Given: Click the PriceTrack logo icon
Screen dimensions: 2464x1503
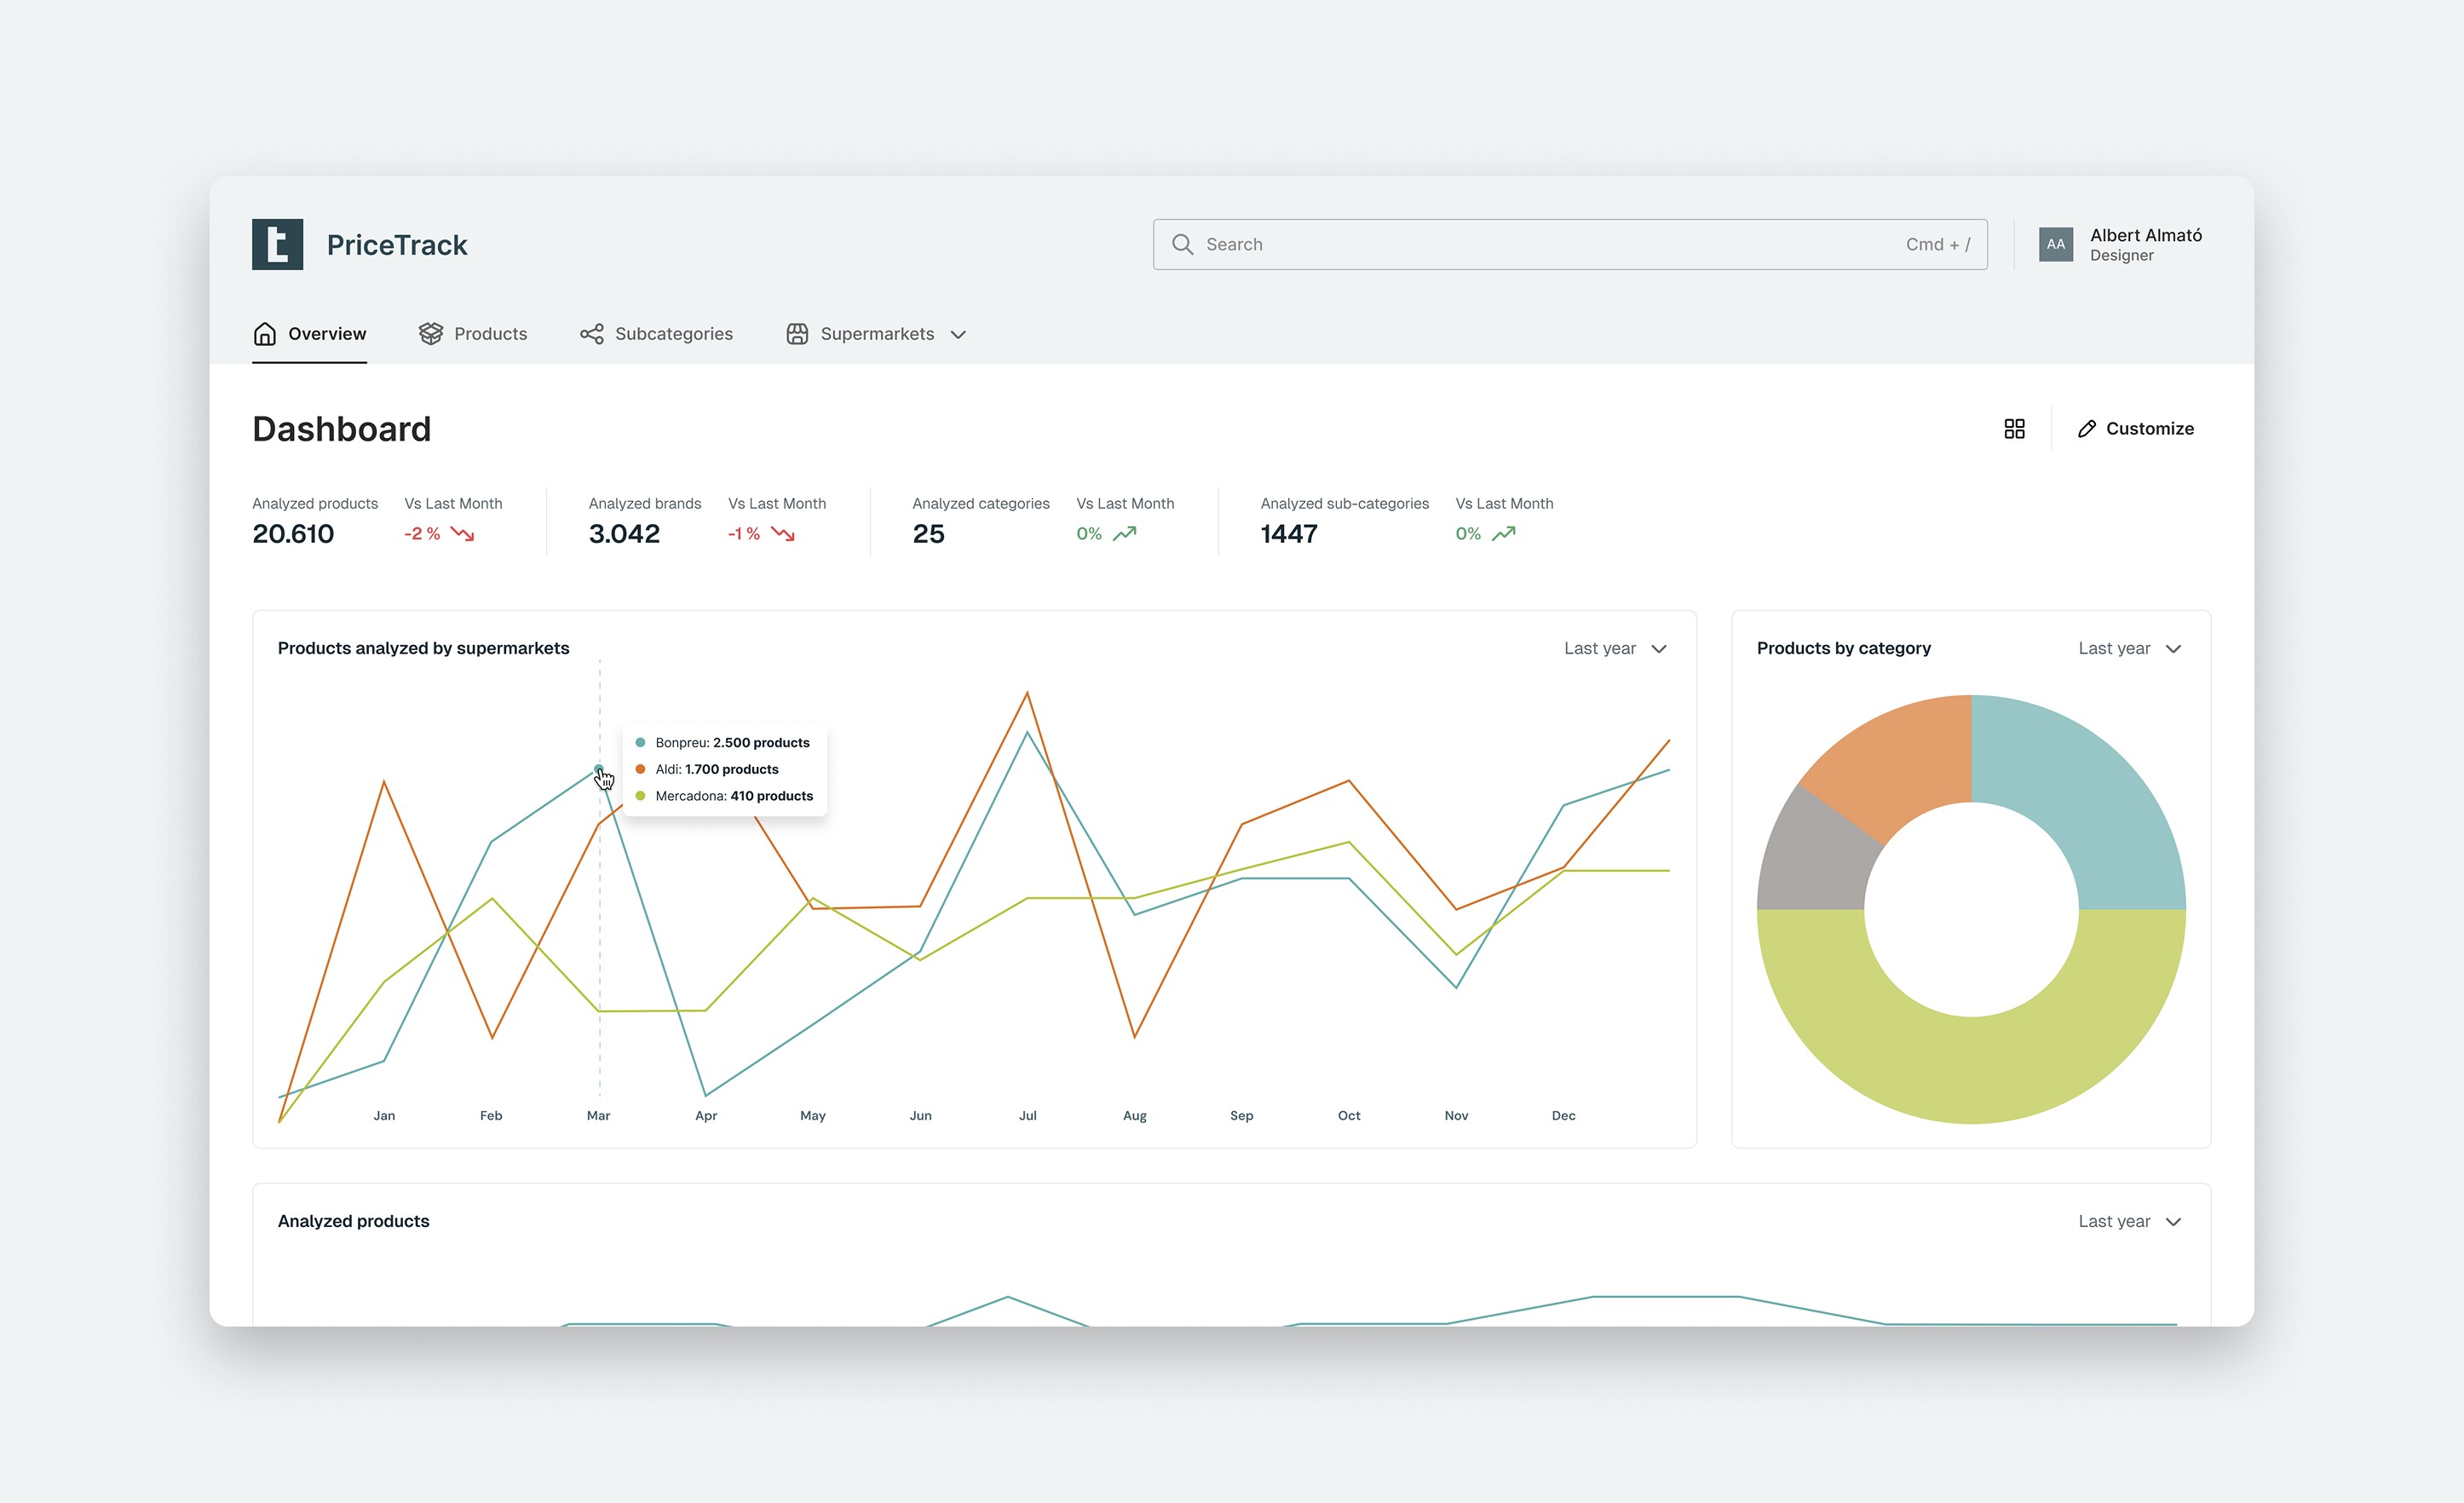Looking at the screenshot, I should [277, 244].
